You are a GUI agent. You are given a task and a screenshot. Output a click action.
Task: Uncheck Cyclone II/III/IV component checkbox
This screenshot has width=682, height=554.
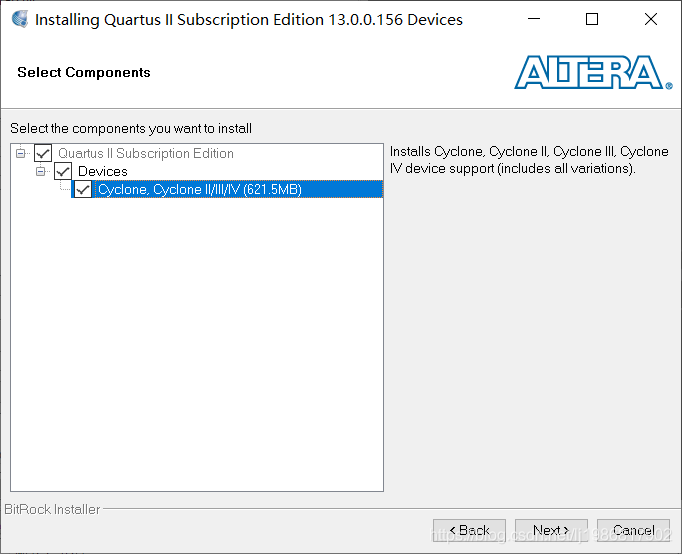(83, 189)
